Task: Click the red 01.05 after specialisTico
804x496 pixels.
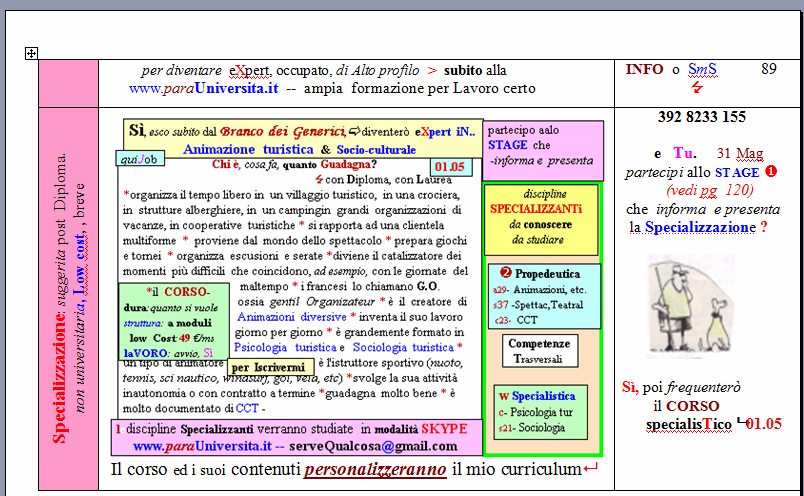Action: click(764, 424)
